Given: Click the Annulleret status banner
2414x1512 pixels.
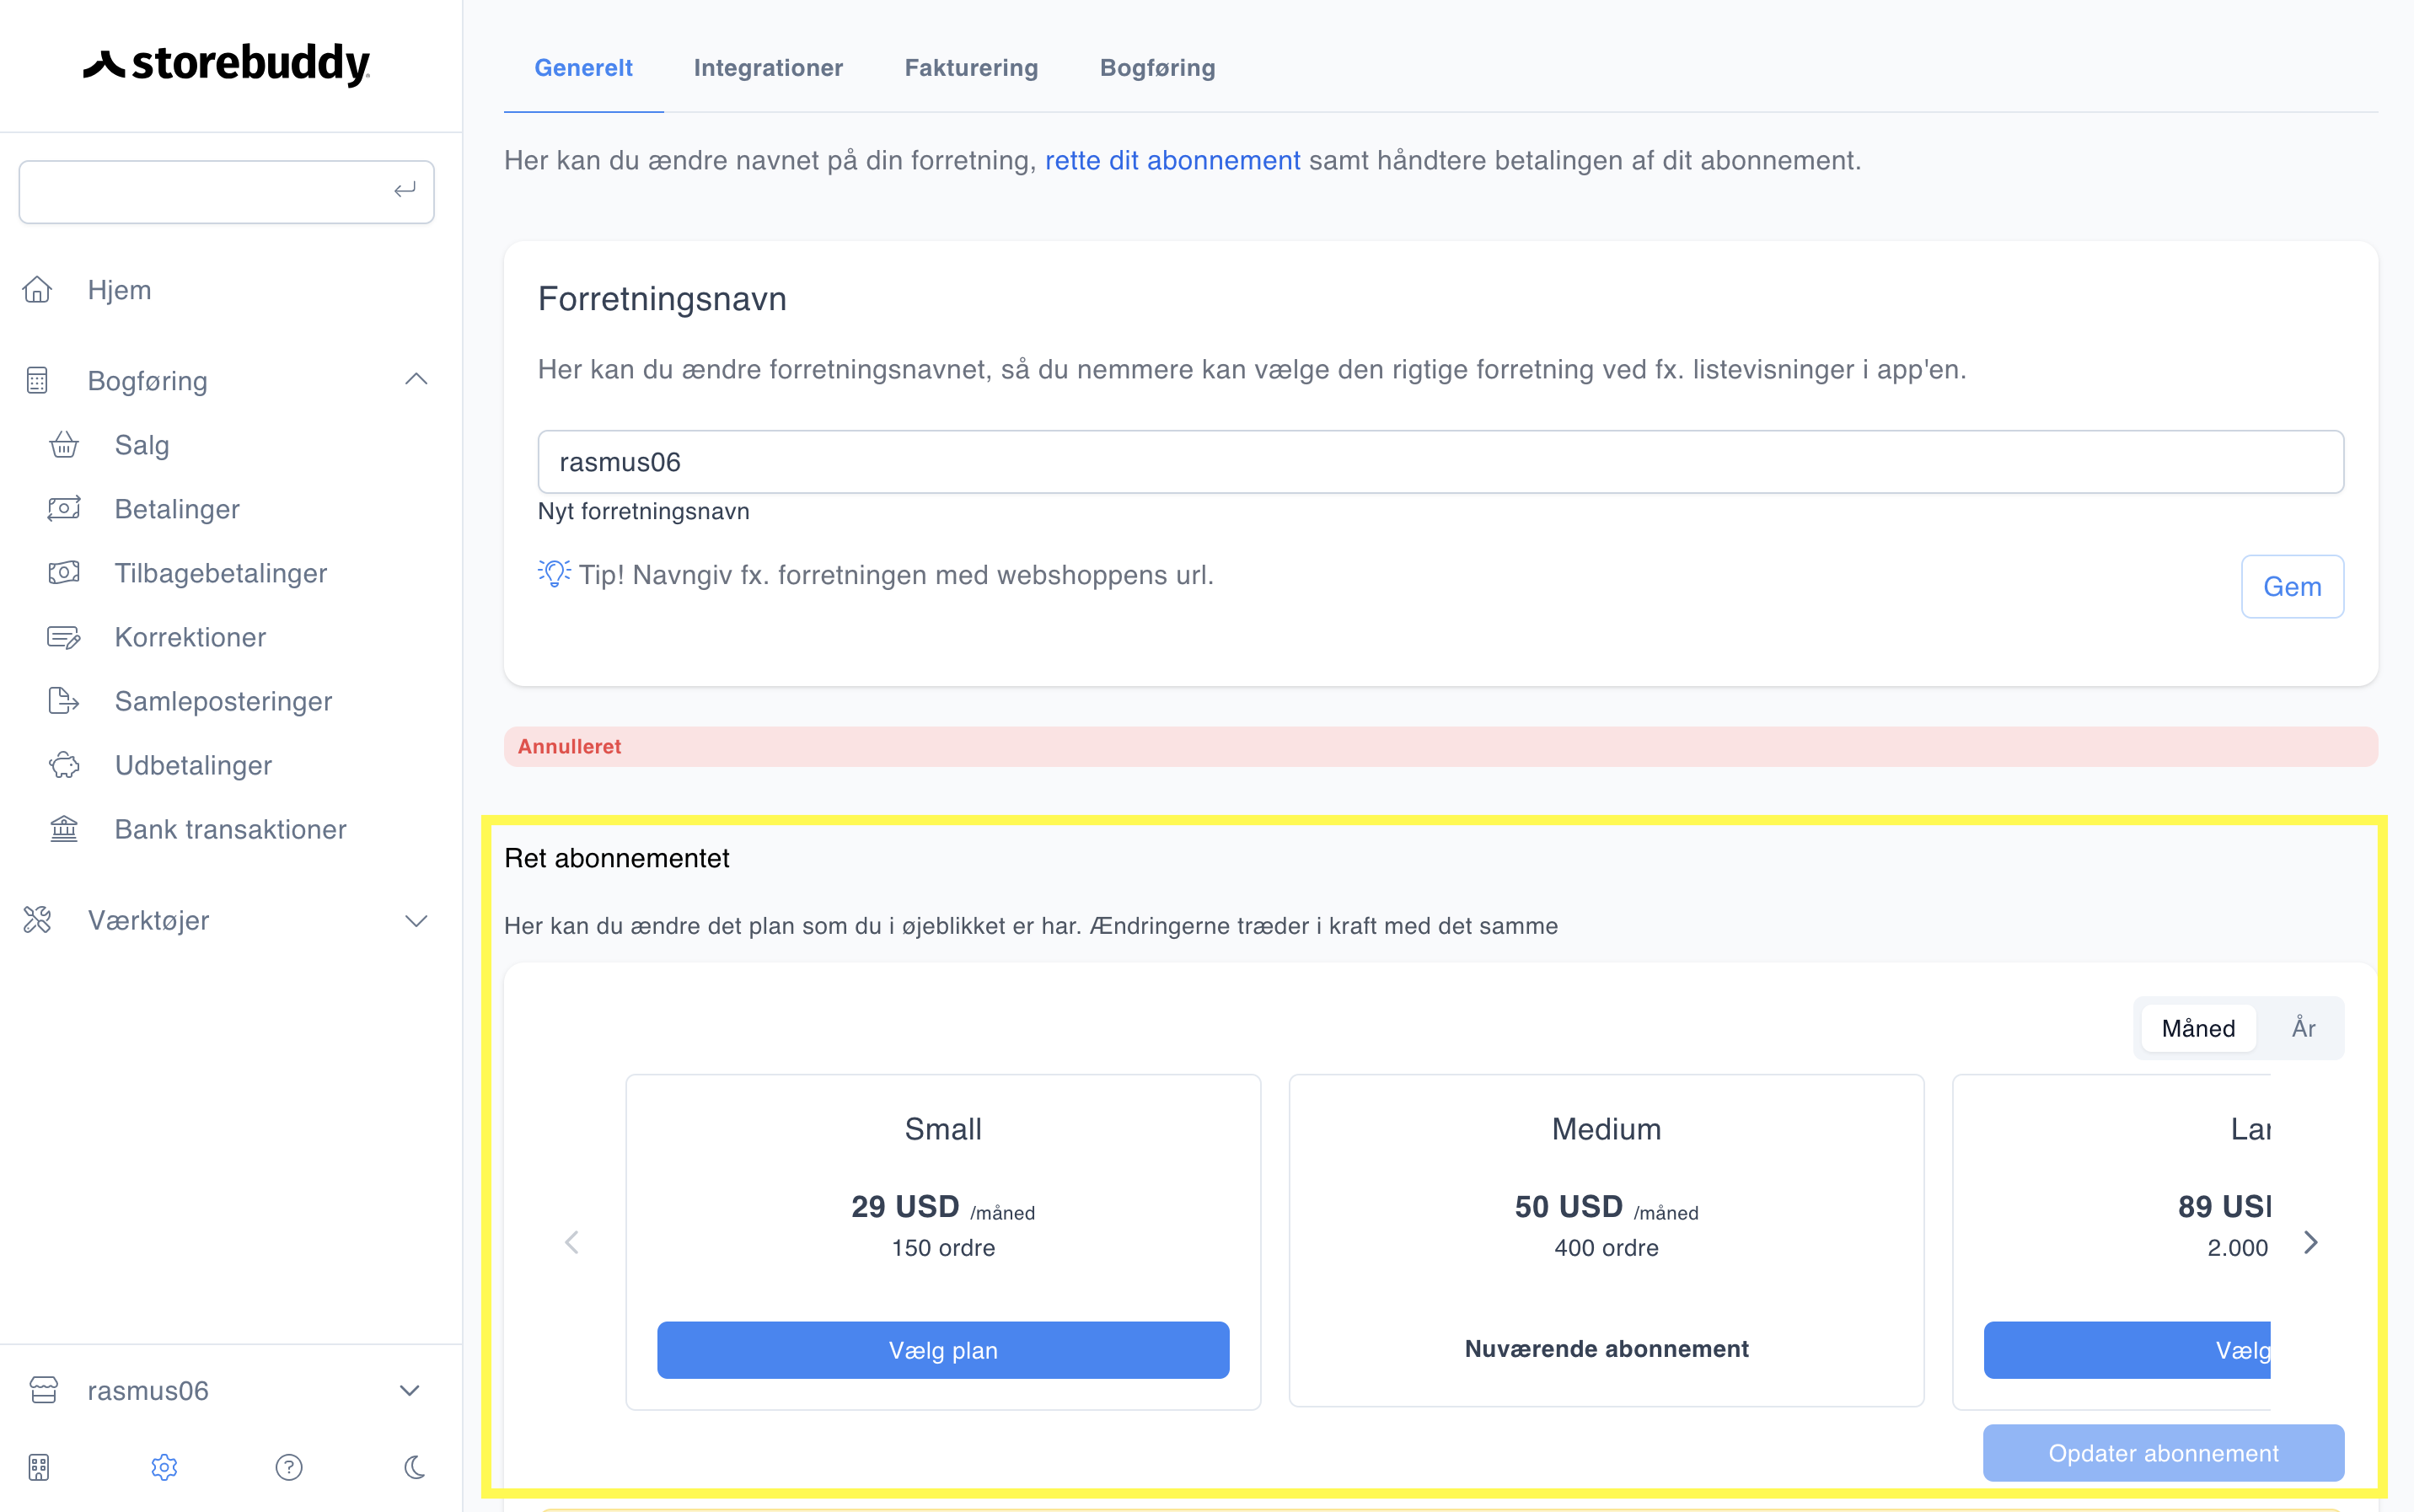Looking at the screenshot, I should pos(1440,747).
